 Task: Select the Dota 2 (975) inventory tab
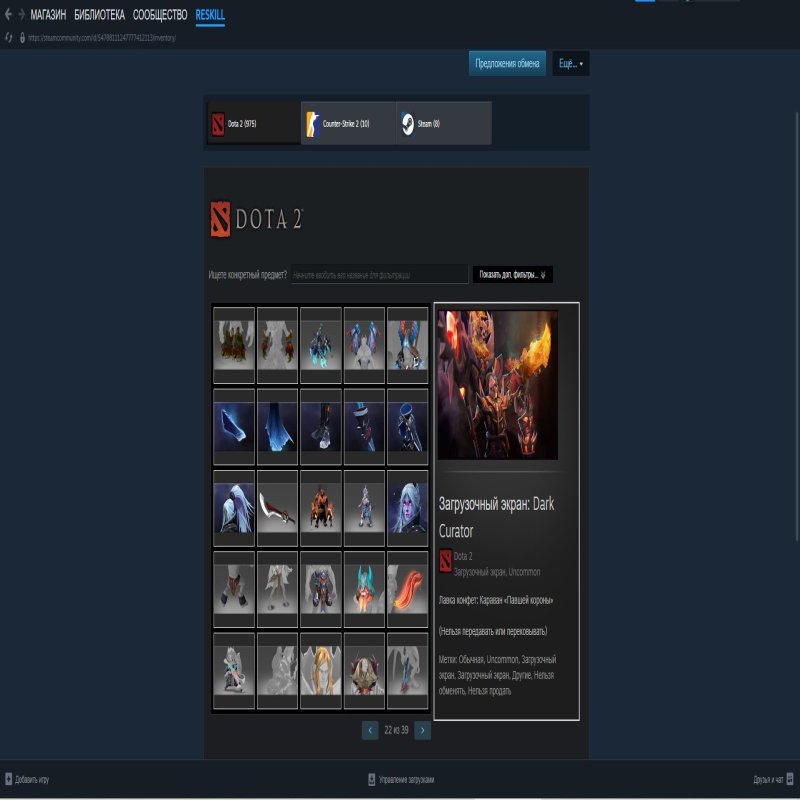pos(252,123)
